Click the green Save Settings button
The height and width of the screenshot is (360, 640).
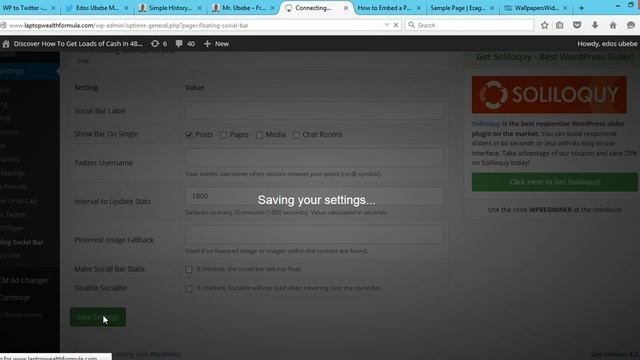point(98,317)
